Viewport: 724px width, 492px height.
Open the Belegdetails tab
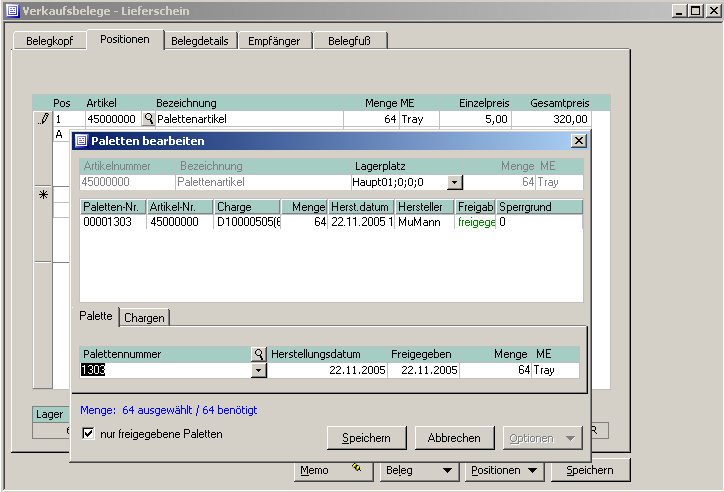(x=200, y=41)
